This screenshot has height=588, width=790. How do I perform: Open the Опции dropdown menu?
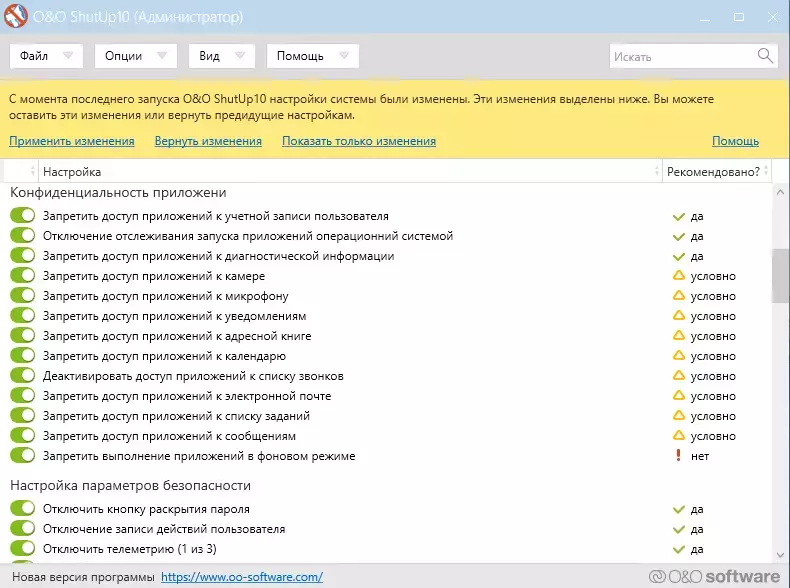(136, 56)
